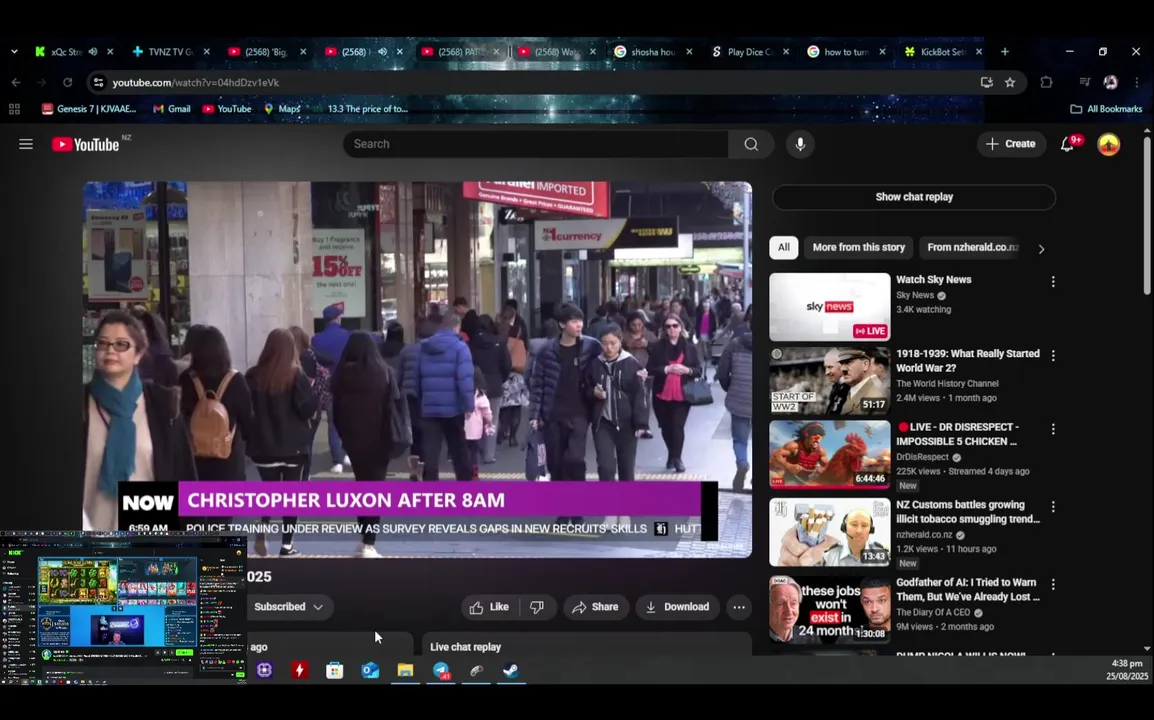Image resolution: width=1154 pixels, height=720 pixels.
Task: Click the install/cast icon in the address bar
Action: (x=986, y=82)
